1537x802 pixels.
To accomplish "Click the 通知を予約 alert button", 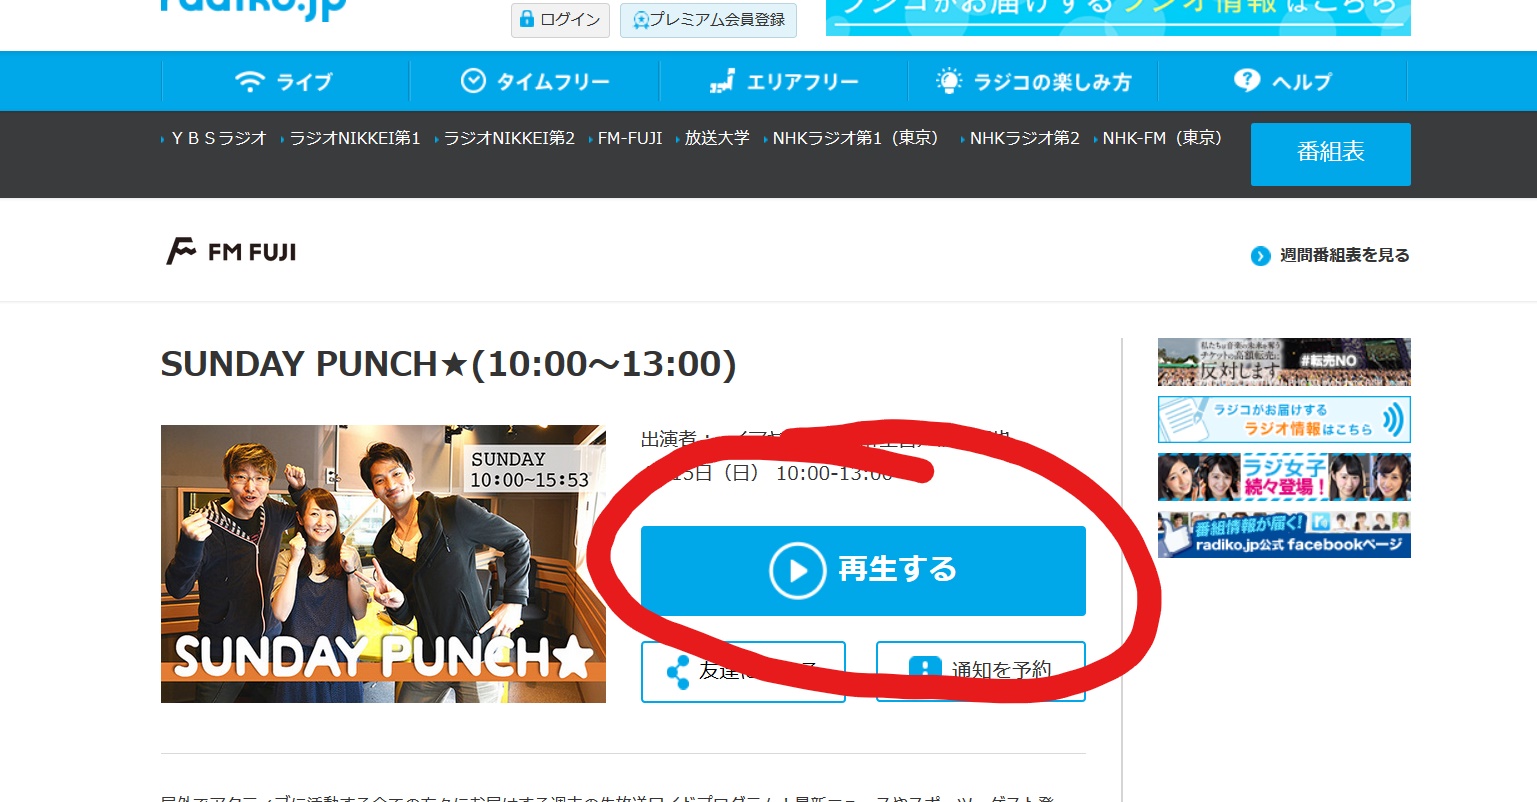I will [981, 672].
